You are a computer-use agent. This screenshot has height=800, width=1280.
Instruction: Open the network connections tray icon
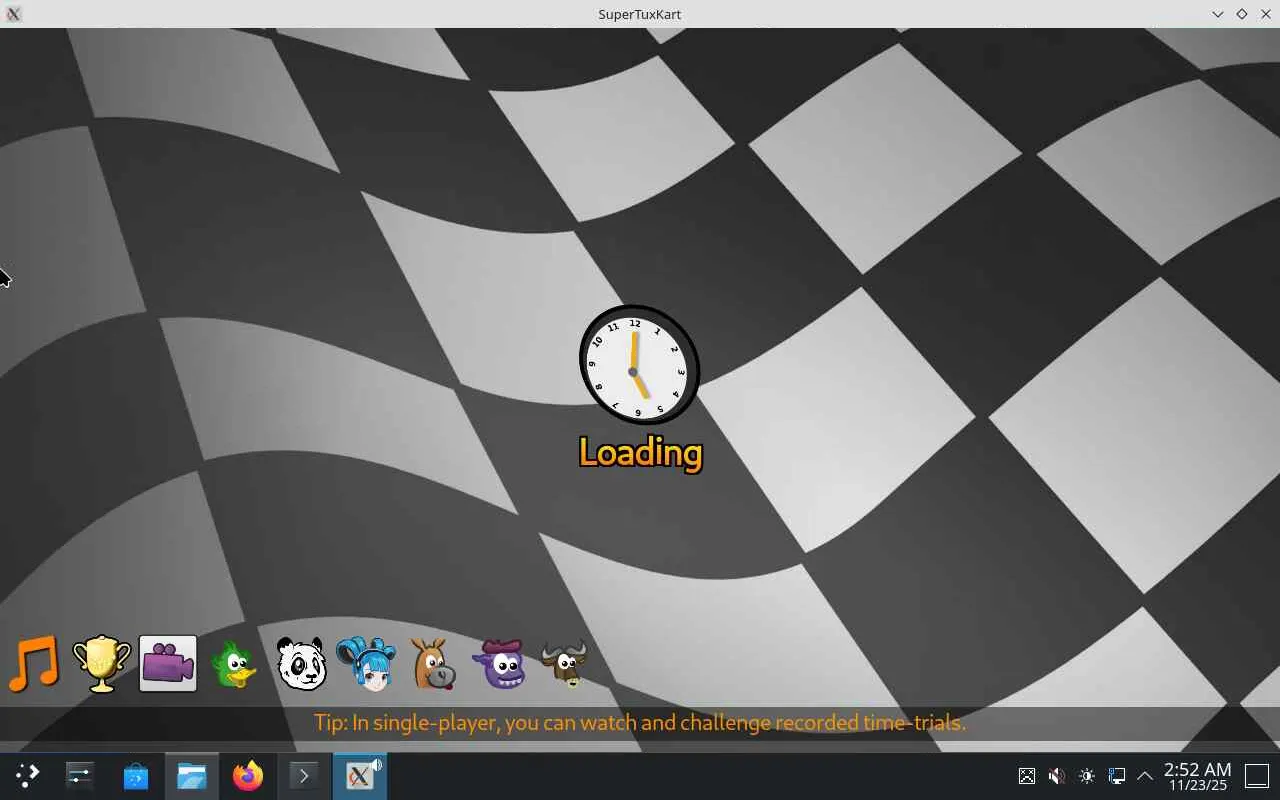click(1117, 775)
